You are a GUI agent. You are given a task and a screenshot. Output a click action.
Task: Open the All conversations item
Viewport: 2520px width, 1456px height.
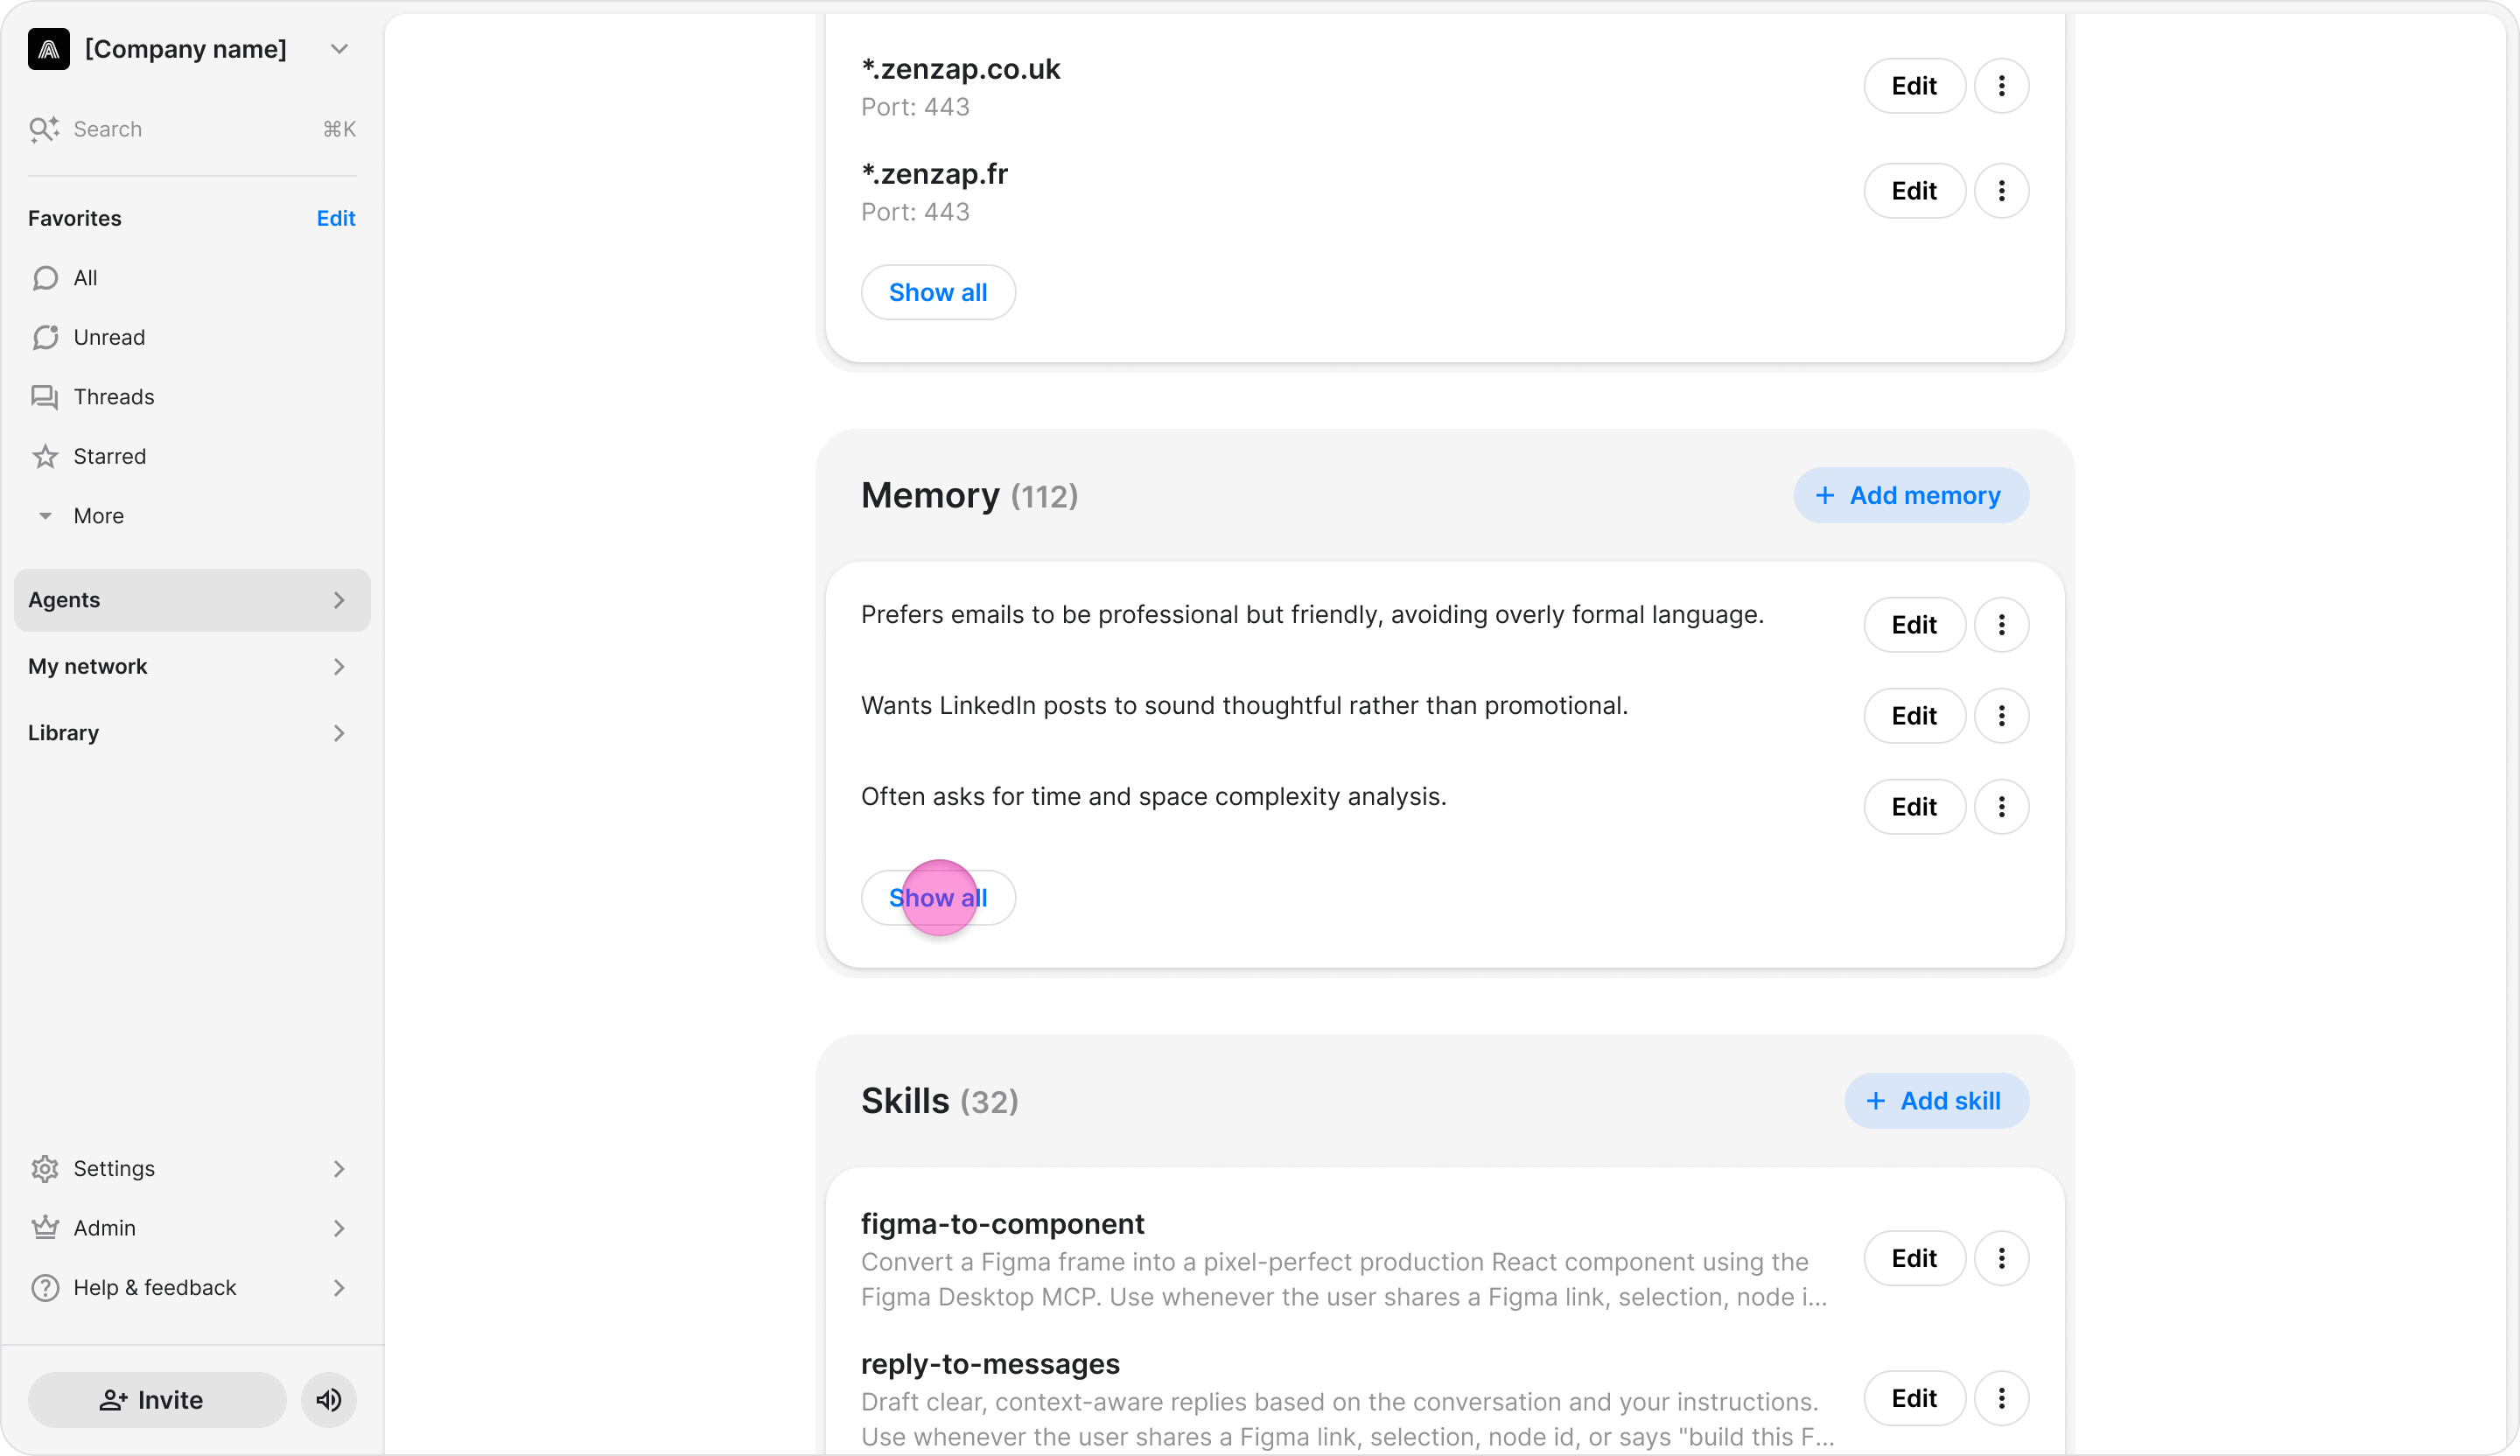192,278
